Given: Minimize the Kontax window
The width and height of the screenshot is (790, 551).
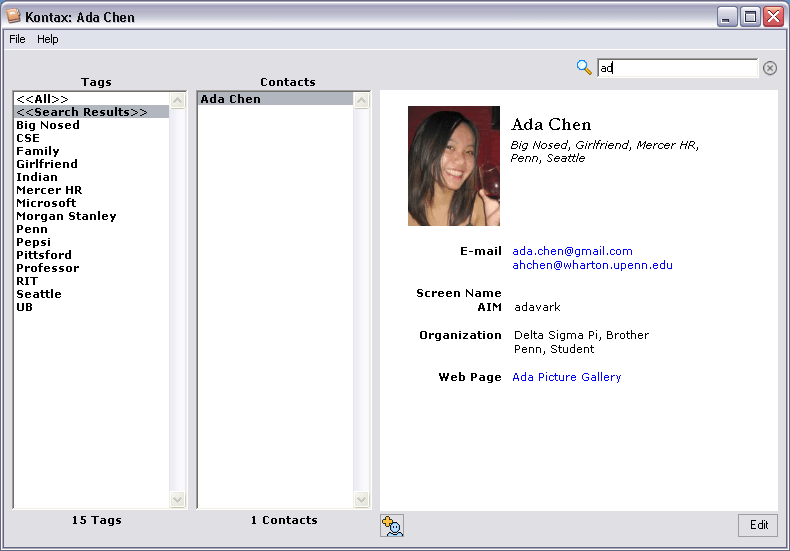Looking at the screenshot, I should tap(727, 17).
